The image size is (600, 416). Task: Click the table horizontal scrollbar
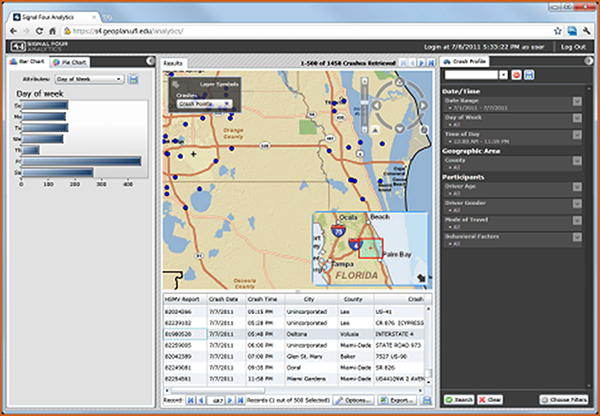tap(218, 390)
